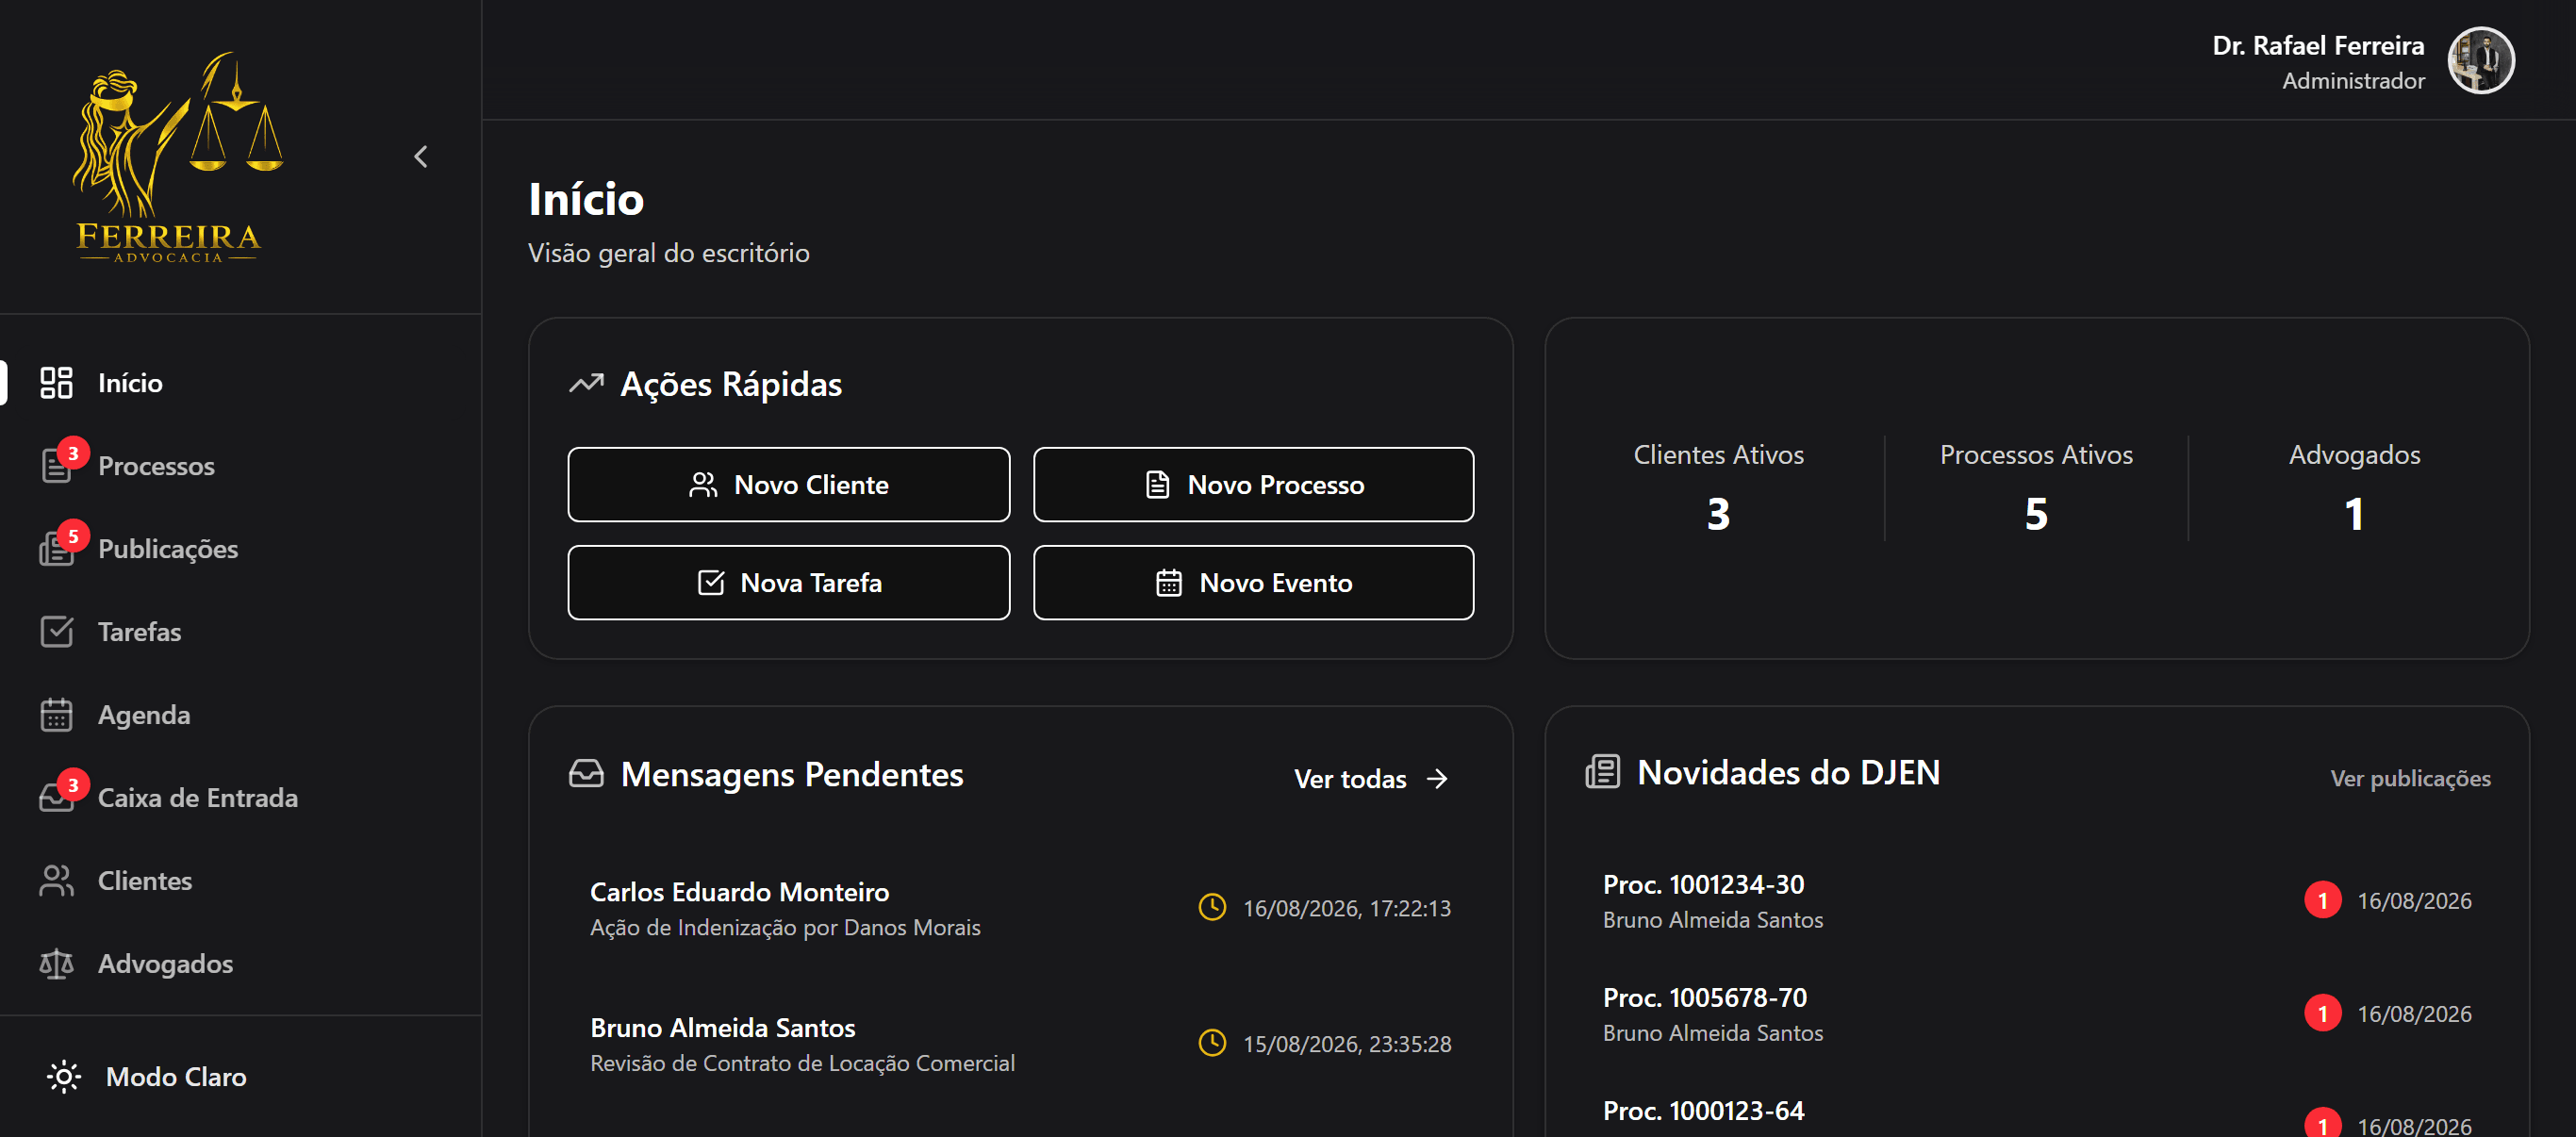Click the Caixa de Entrada inbox icon
2576x1137 pixels.
(x=56, y=799)
